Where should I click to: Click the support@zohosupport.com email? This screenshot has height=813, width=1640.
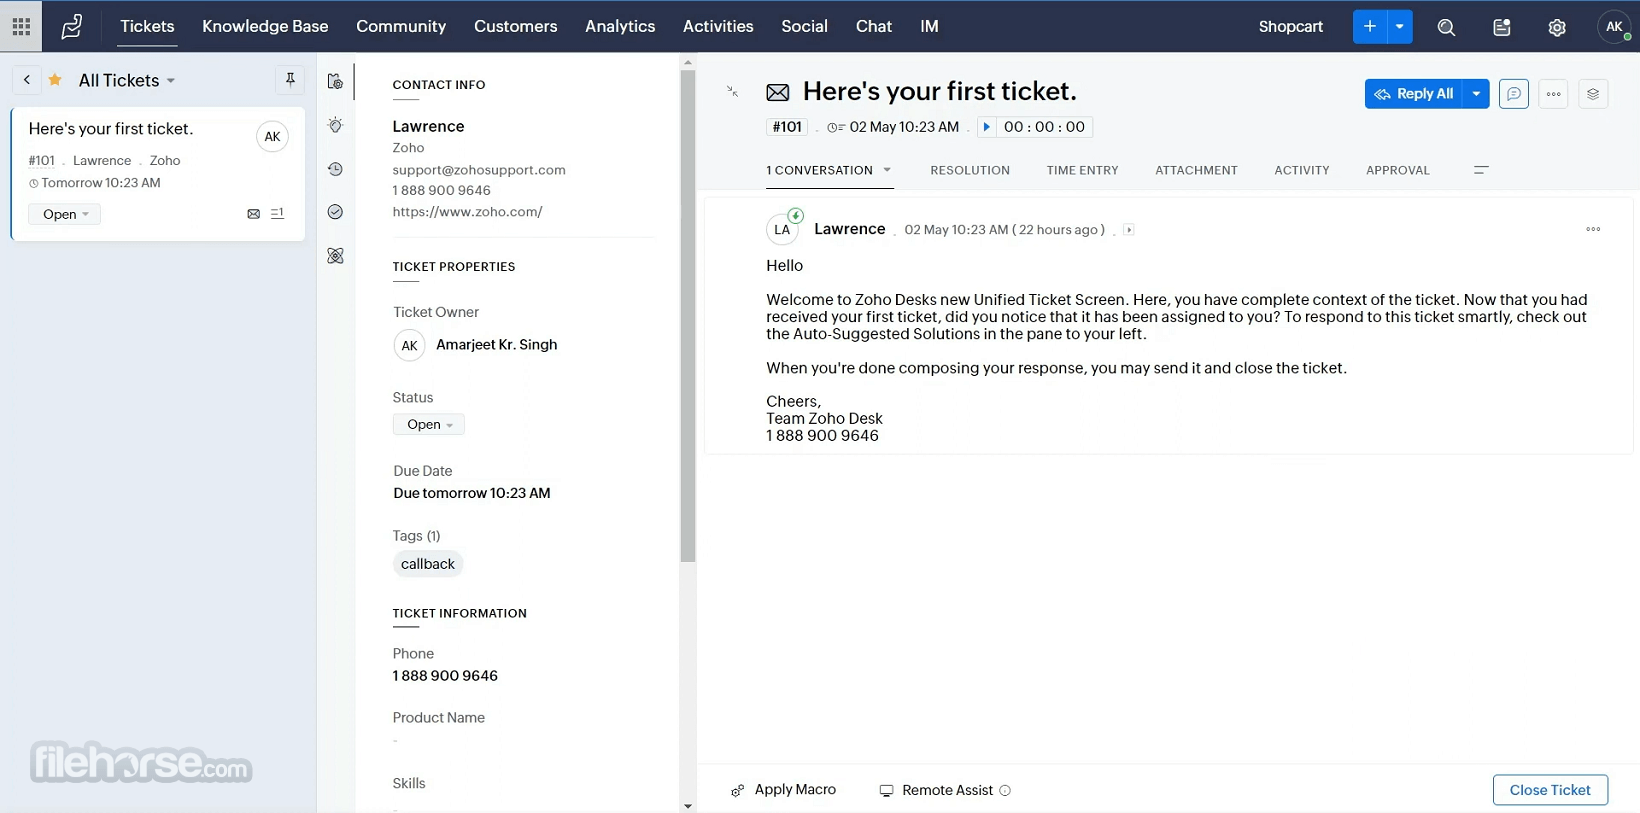click(479, 170)
